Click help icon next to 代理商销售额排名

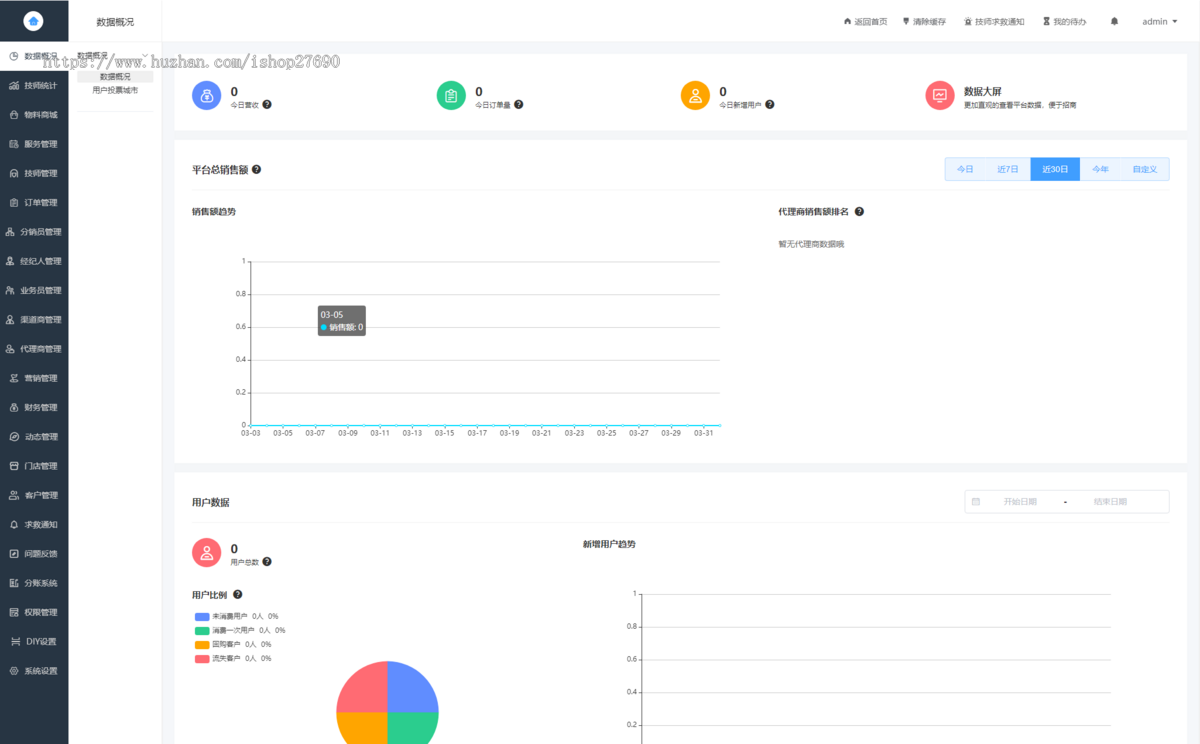(x=859, y=212)
